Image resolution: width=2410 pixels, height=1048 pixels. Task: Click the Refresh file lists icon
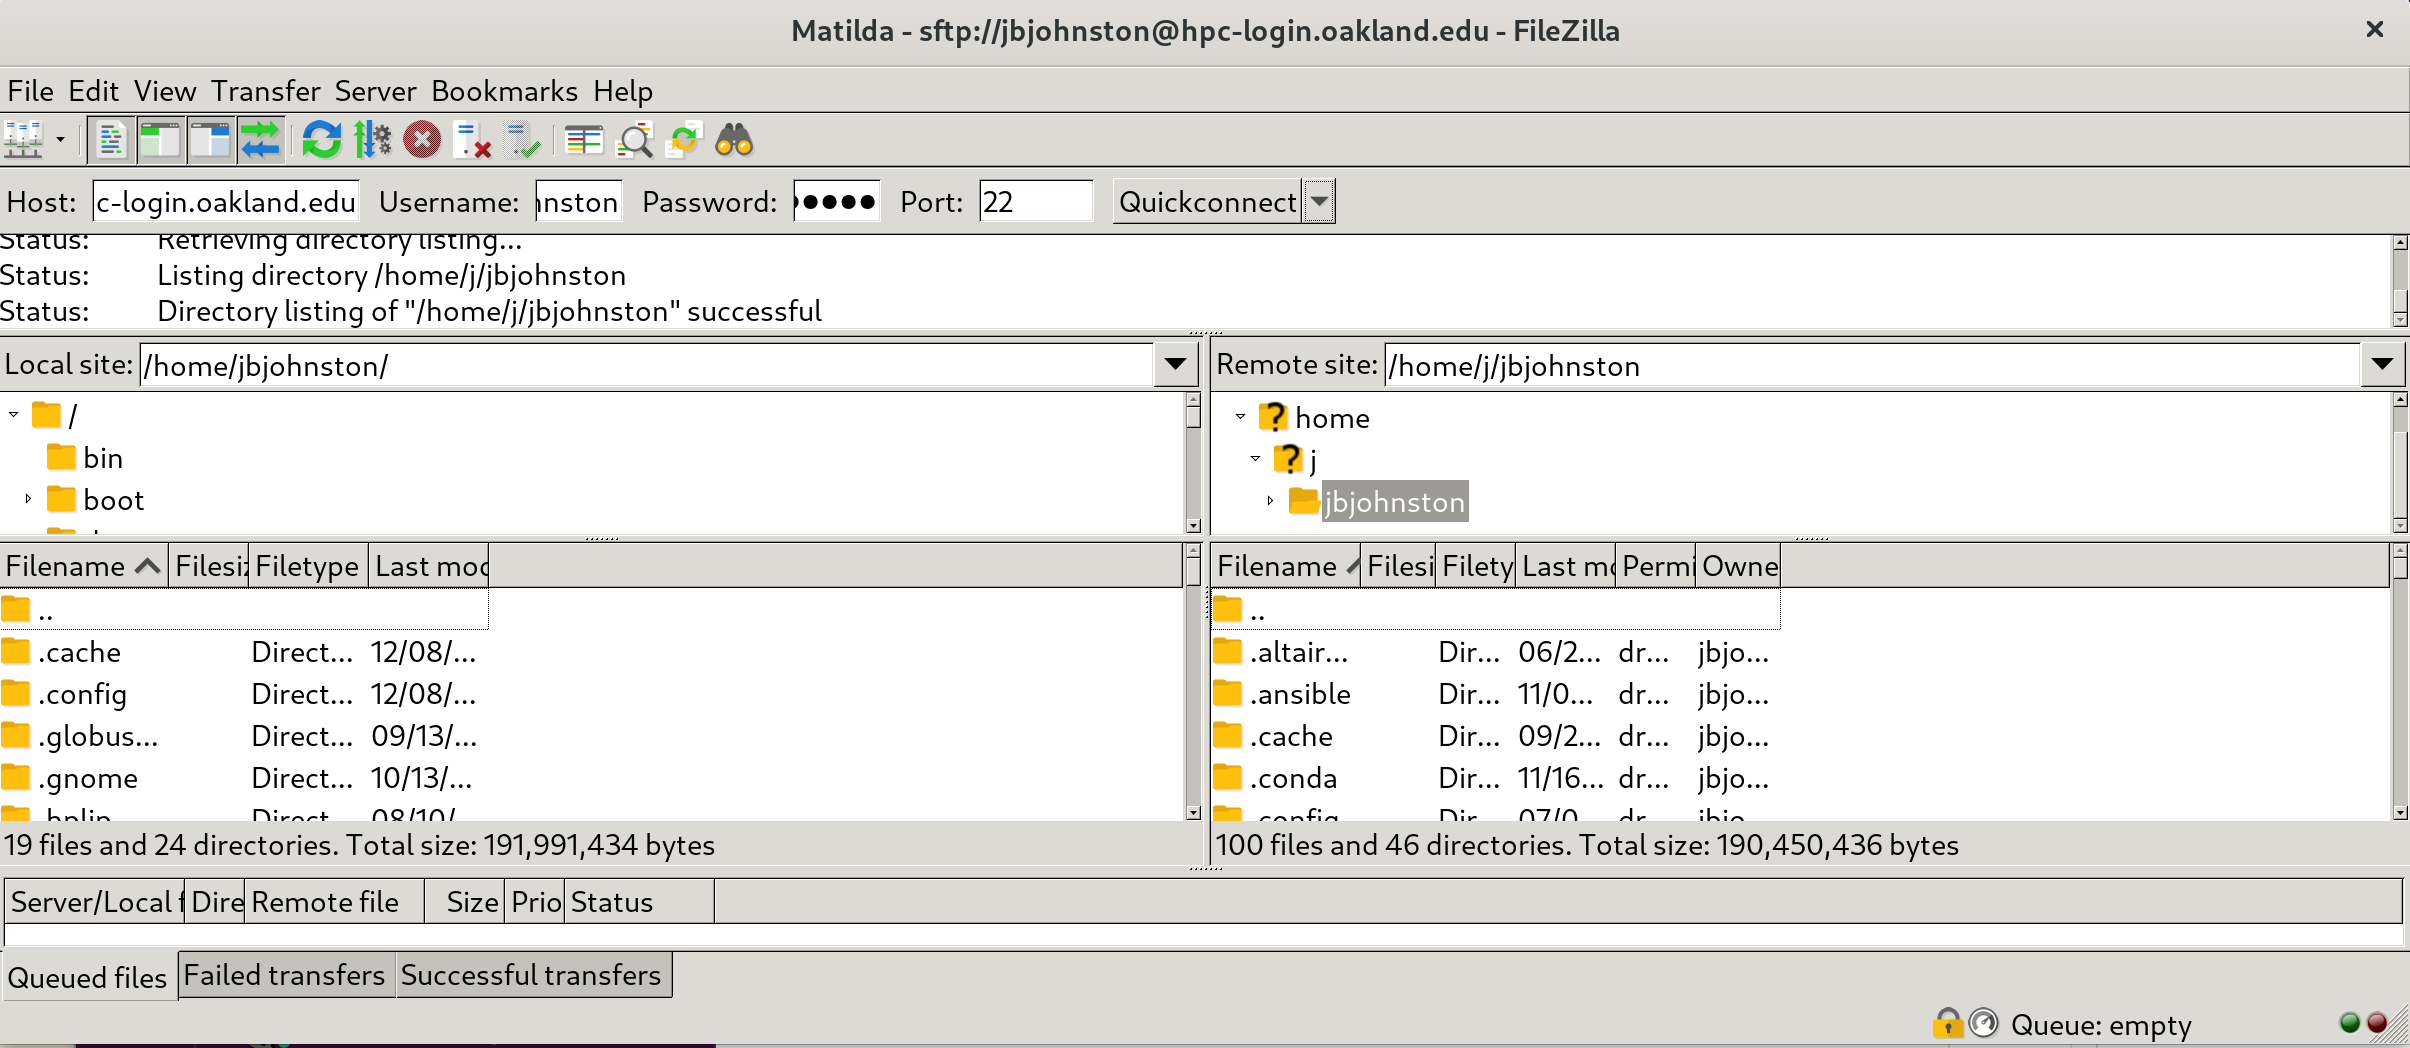321,140
